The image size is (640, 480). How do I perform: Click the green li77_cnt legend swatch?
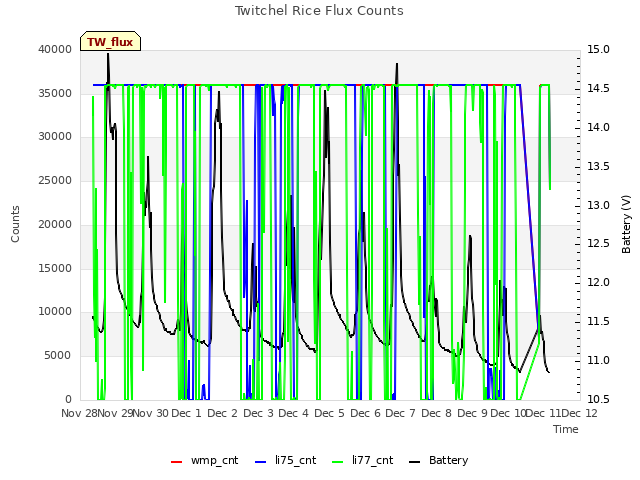(x=338, y=462)
